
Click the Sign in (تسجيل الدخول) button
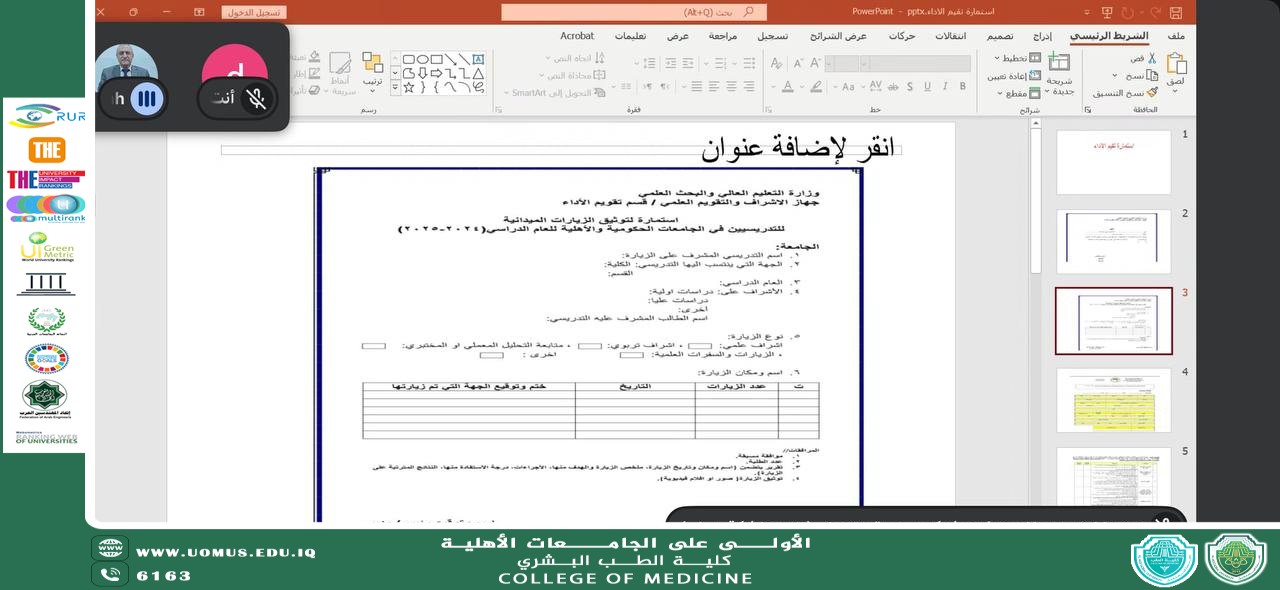pyautogui.click(x=254, y=12)
